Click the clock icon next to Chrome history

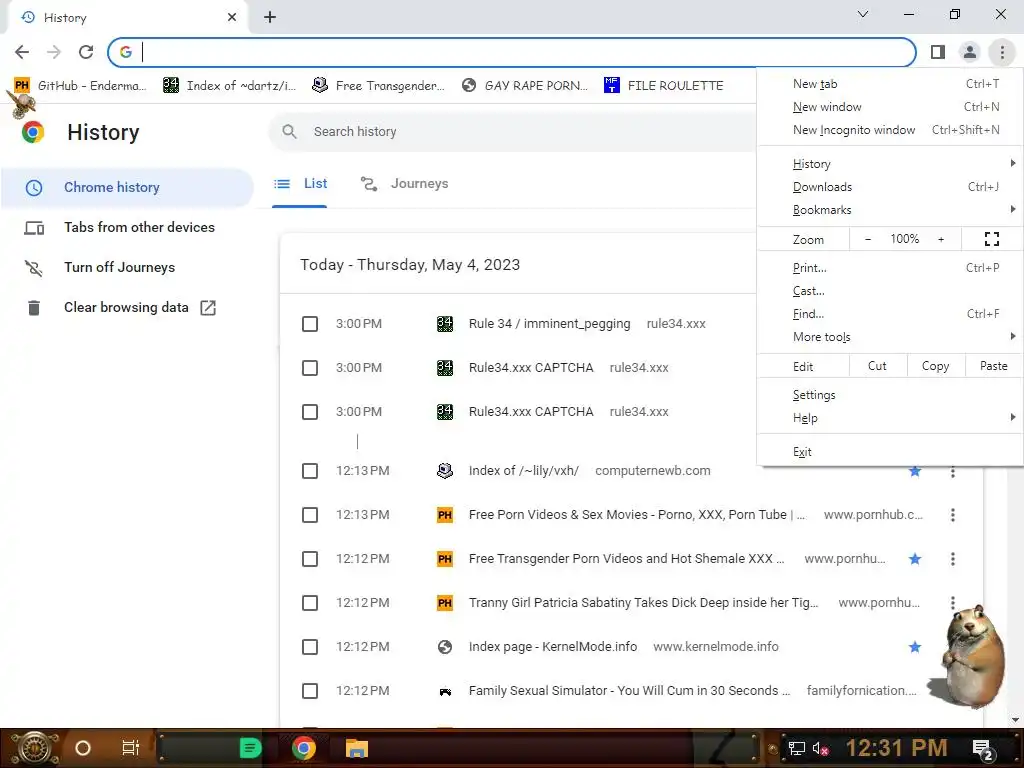click(34, 187)
